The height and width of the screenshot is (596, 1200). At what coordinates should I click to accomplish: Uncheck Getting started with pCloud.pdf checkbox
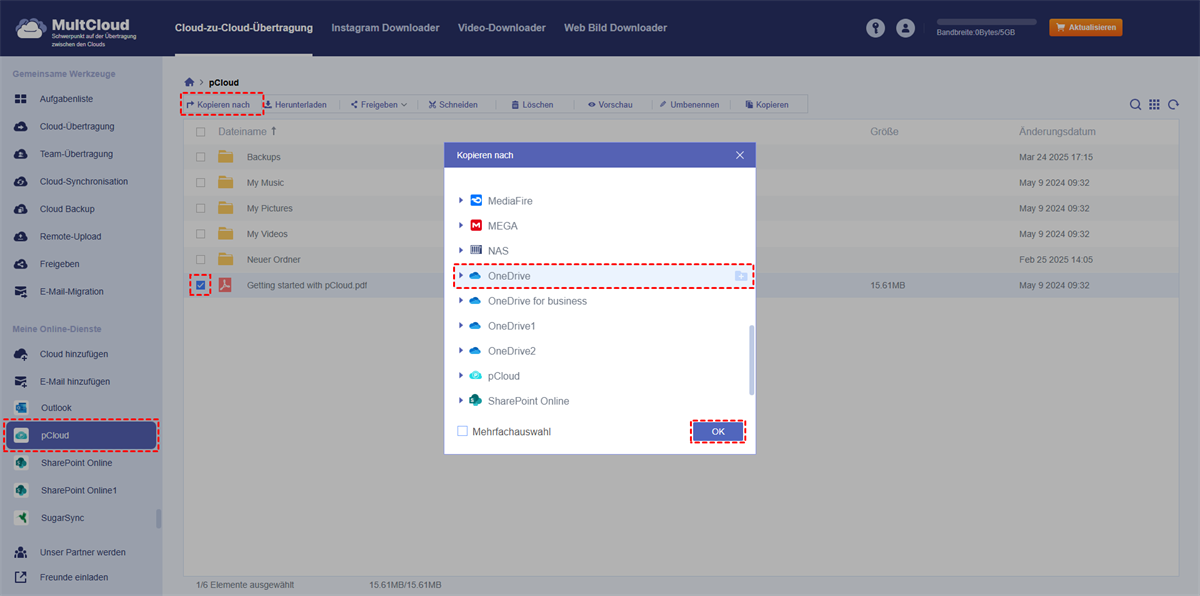tap(201, 286)
